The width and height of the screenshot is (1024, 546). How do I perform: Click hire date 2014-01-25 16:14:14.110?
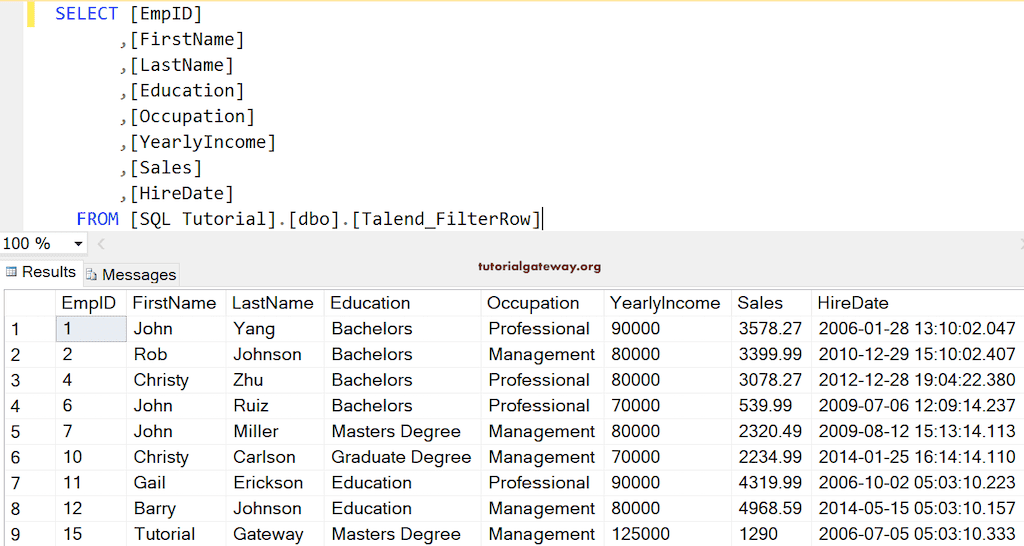[x=918, y=457]
